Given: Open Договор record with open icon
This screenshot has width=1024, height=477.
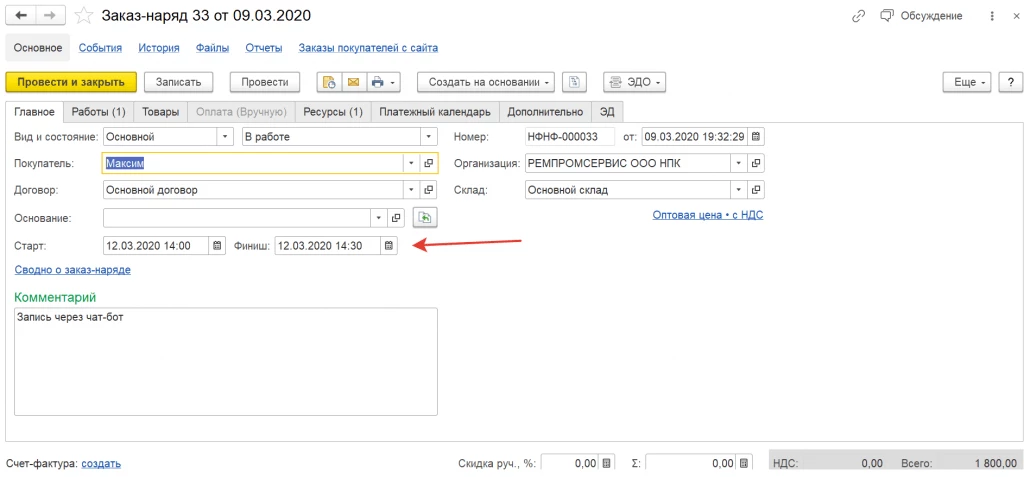Looking at the screenshot, I should [x=429, y=190].
